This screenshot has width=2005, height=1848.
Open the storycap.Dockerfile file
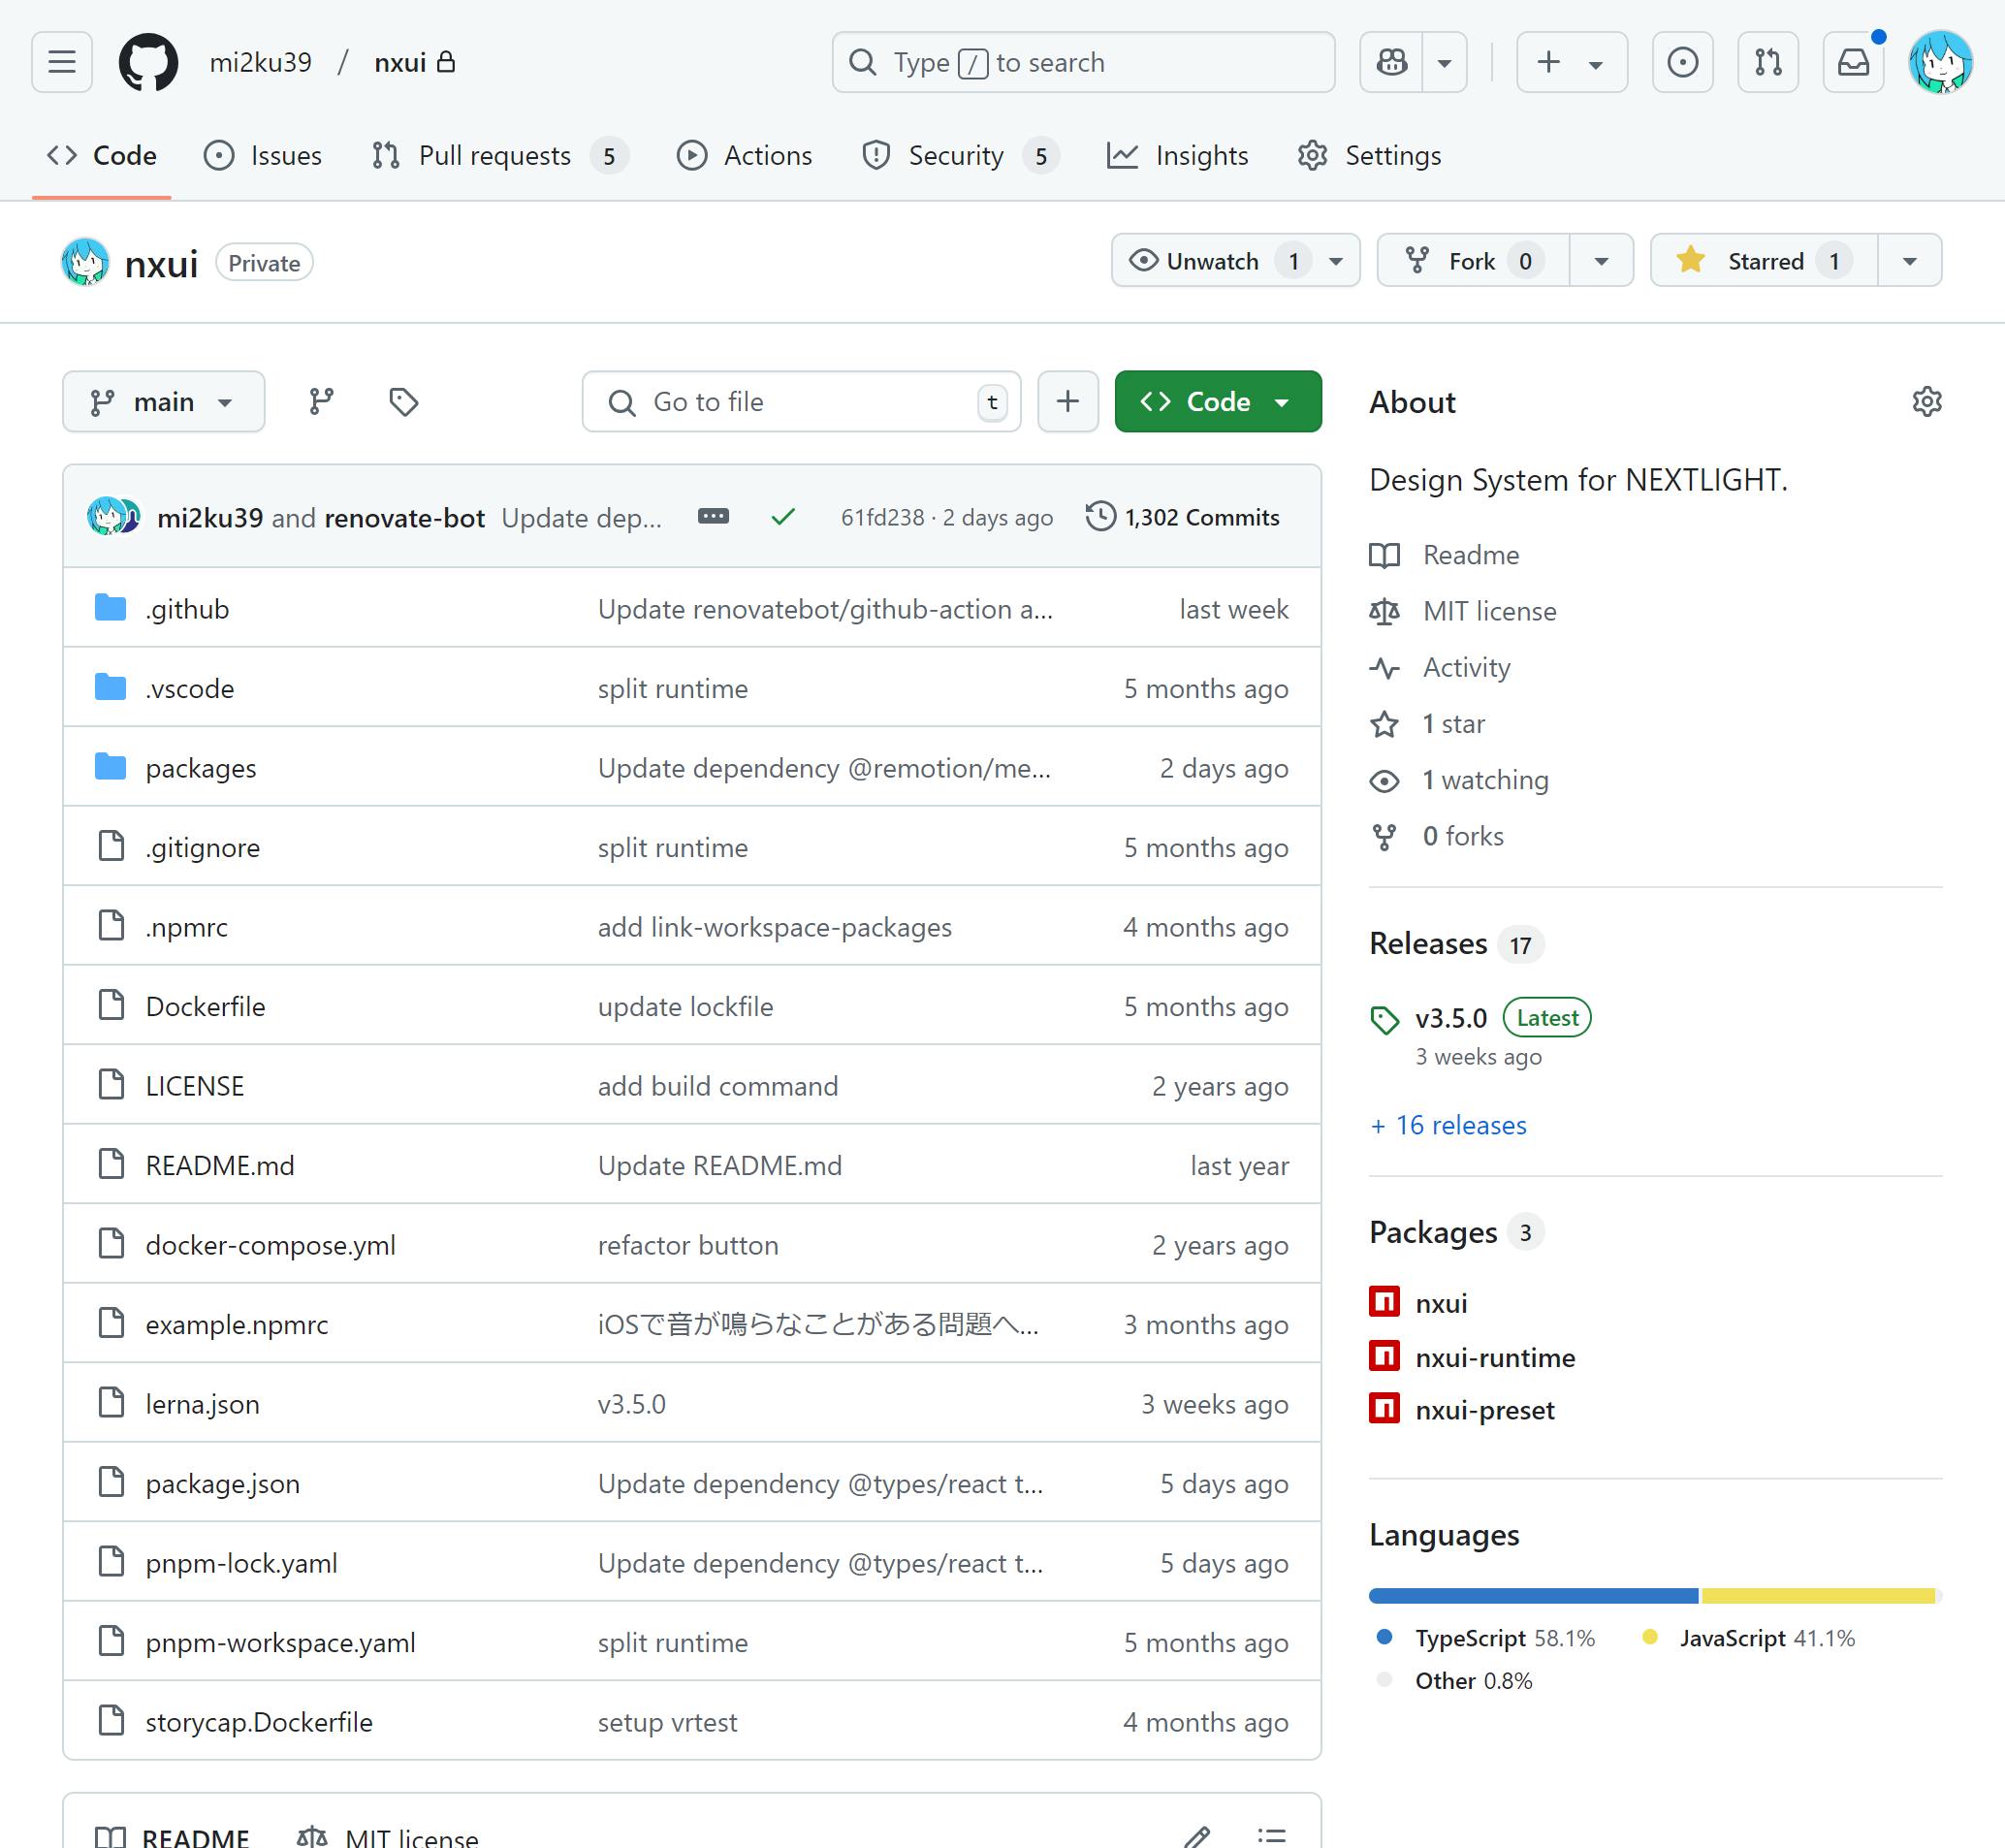tap(258, 1722)
